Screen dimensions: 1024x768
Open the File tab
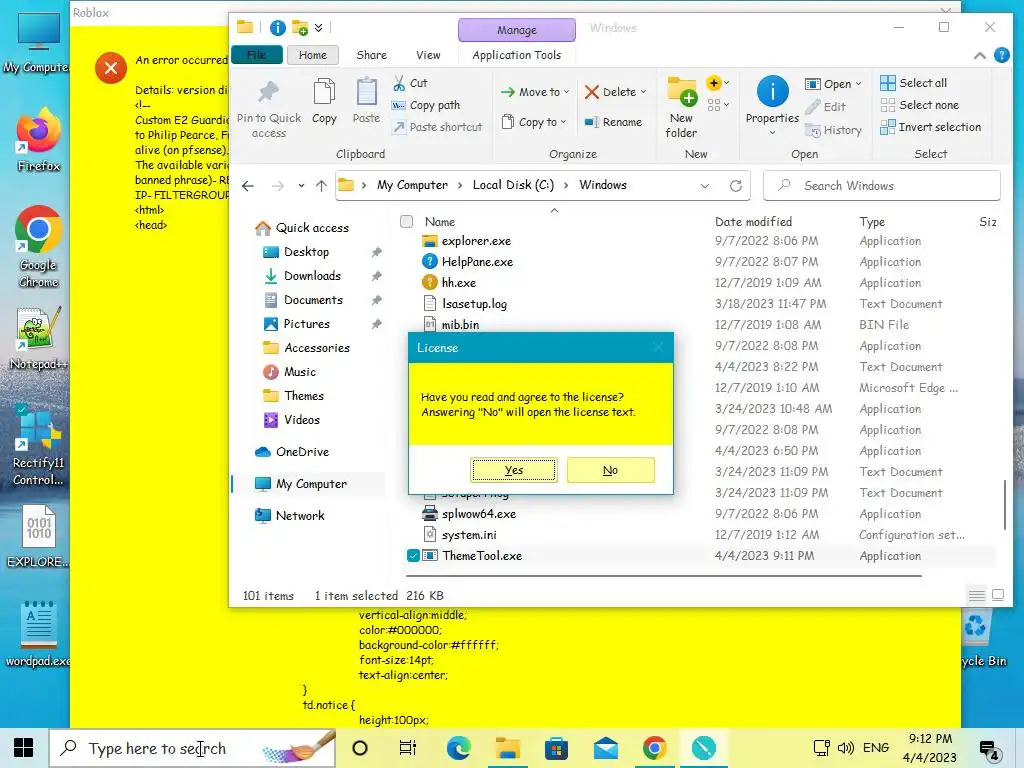257,55
